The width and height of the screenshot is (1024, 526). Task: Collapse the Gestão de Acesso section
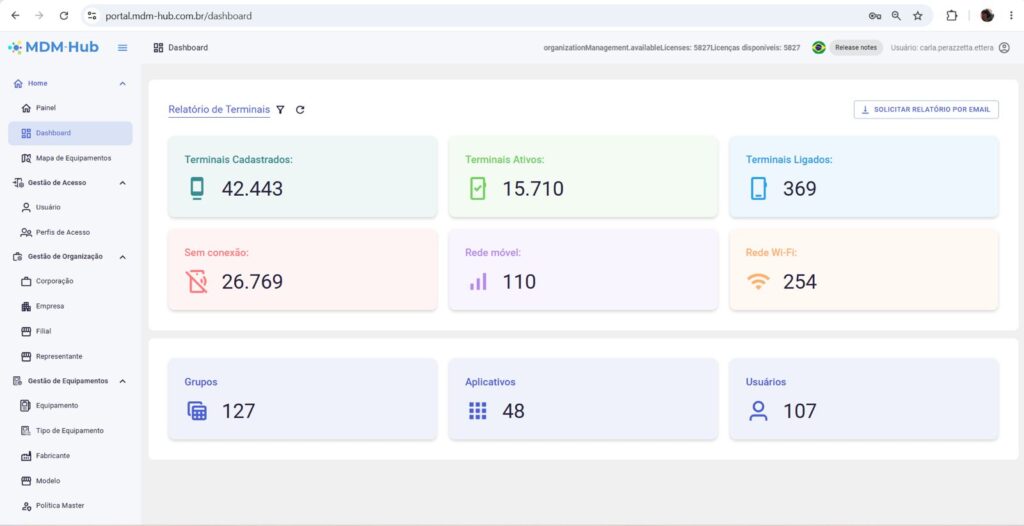(x=122, y=183)
